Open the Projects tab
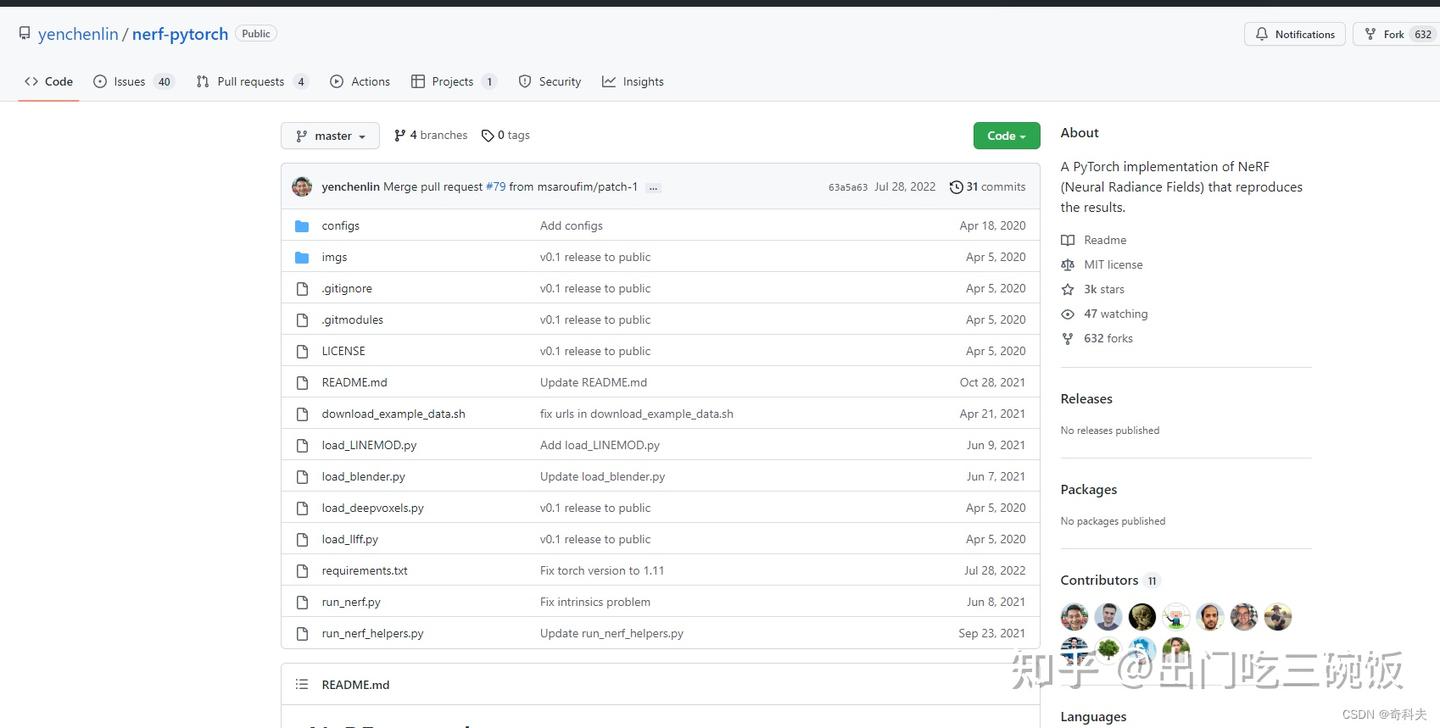1440x728 pixels. click(453, 82)
